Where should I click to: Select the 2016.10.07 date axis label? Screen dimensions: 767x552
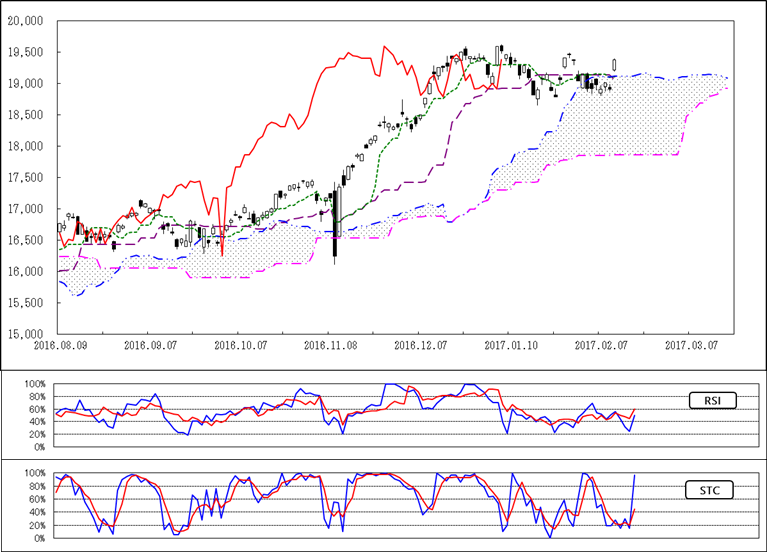click(238, 343)
